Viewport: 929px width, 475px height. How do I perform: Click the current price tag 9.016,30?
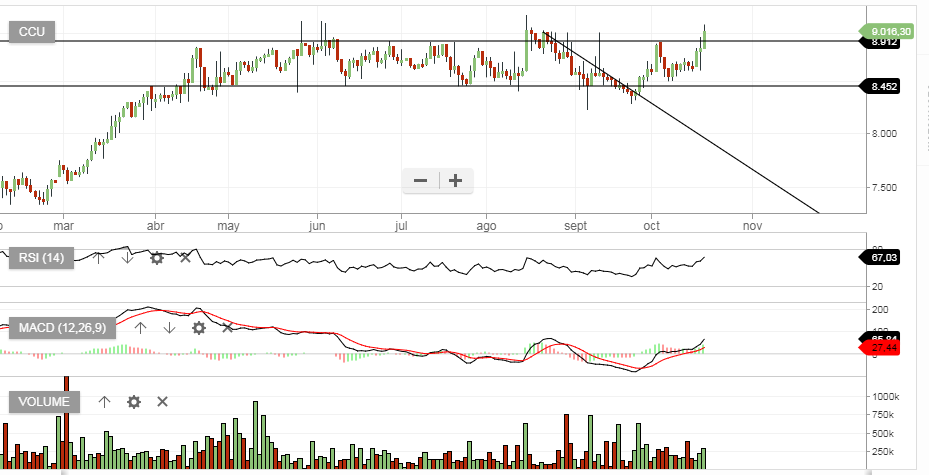tap(886, 31)
